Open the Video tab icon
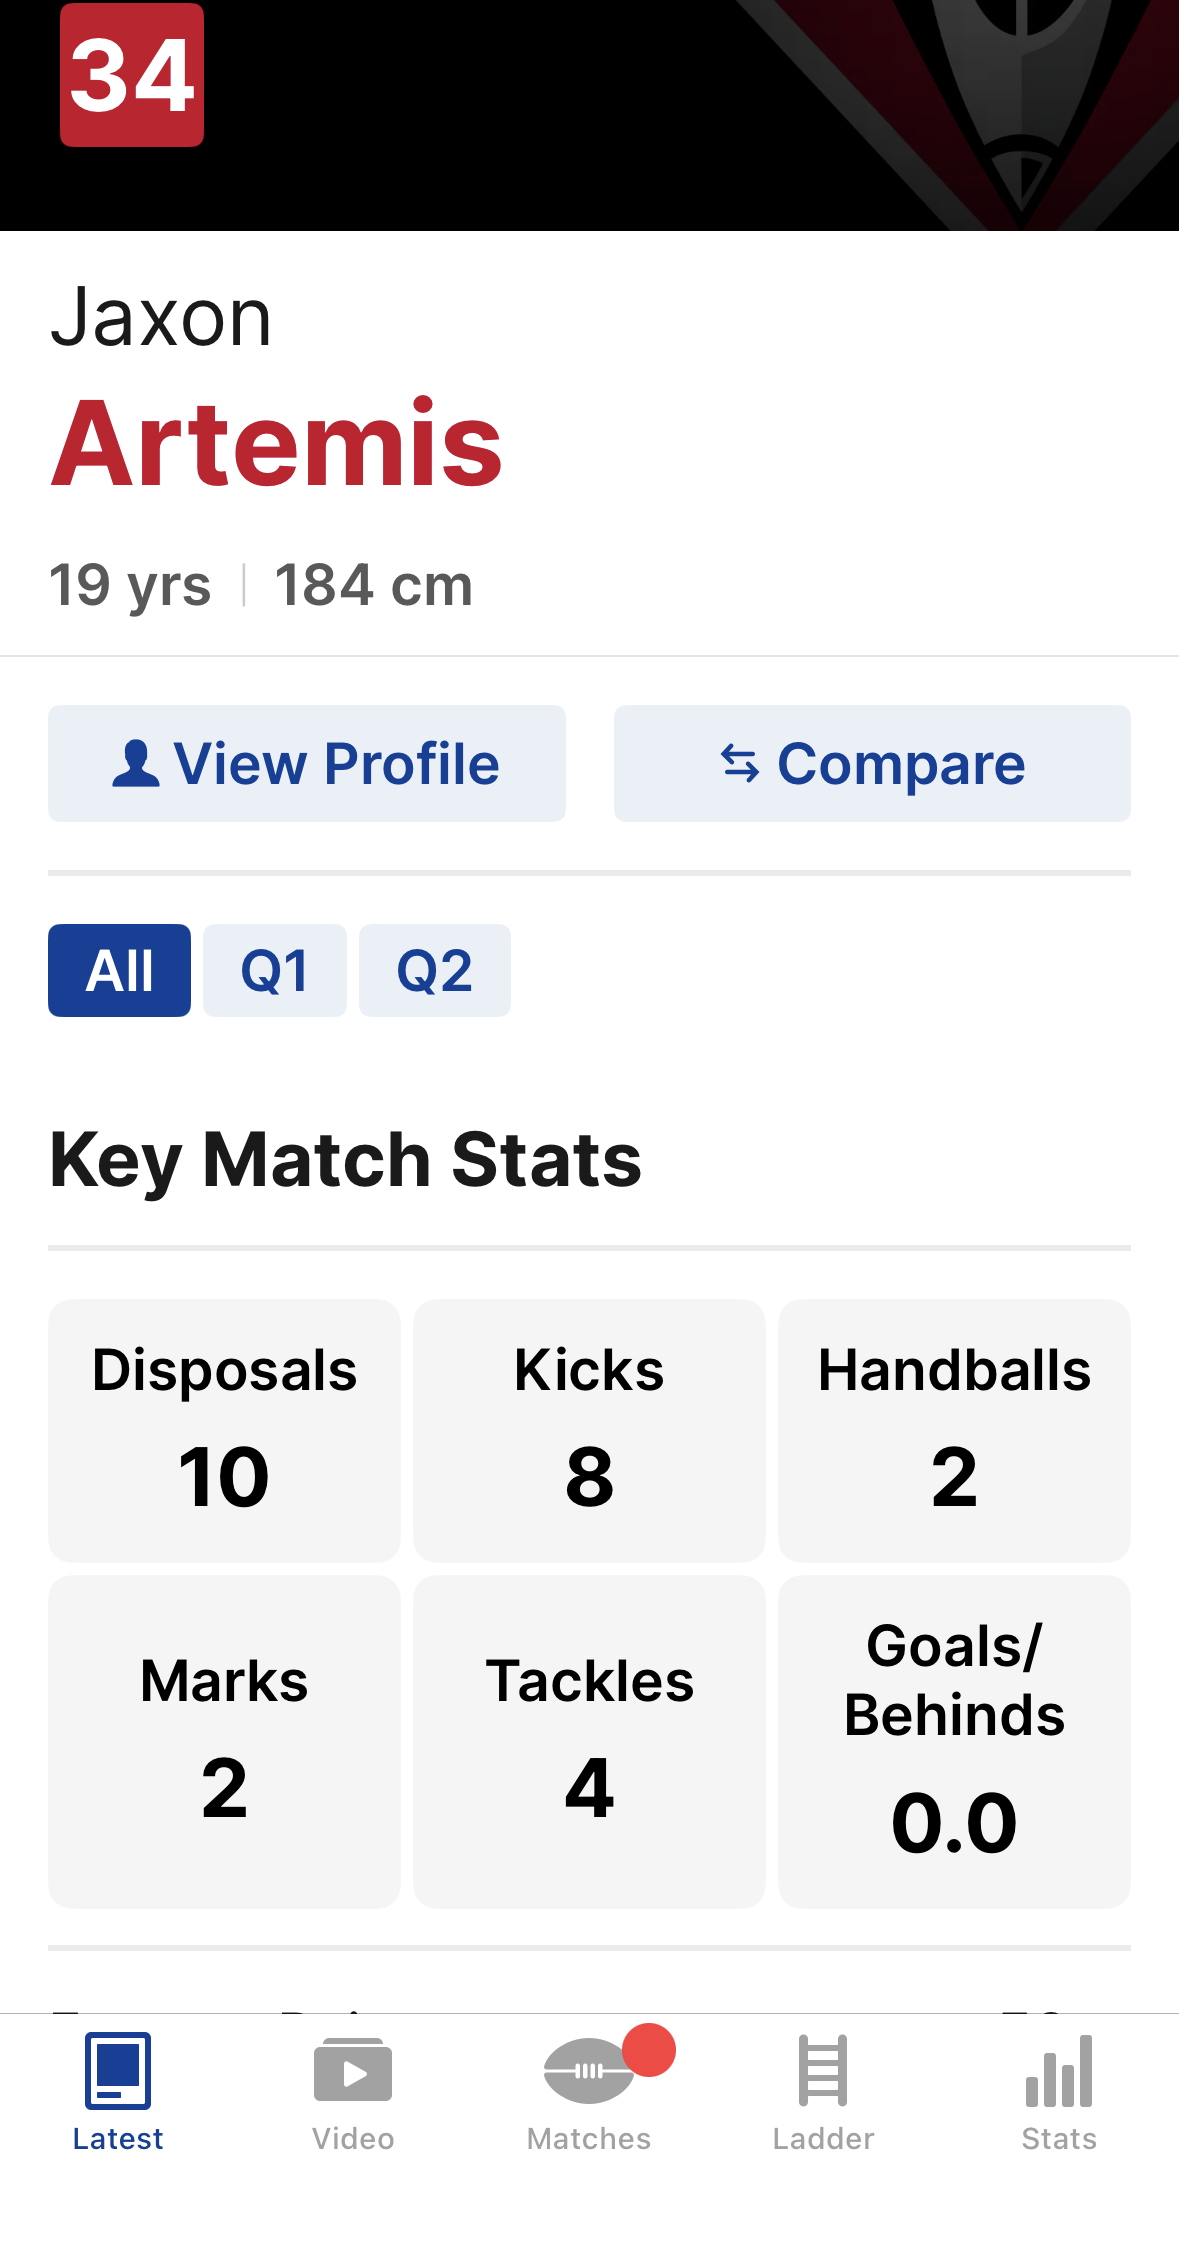The width and height of the screenshot is (1179, 2263). point(353,2070)
